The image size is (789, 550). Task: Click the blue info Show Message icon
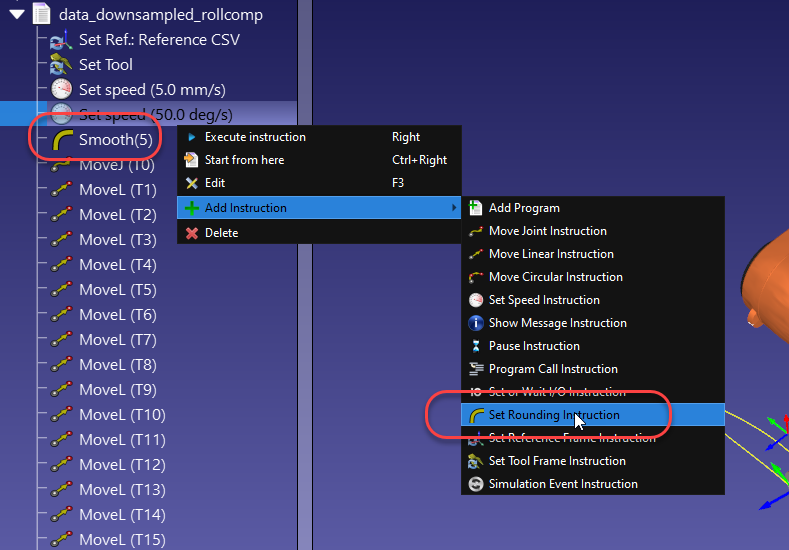click(x=476, y=323)
